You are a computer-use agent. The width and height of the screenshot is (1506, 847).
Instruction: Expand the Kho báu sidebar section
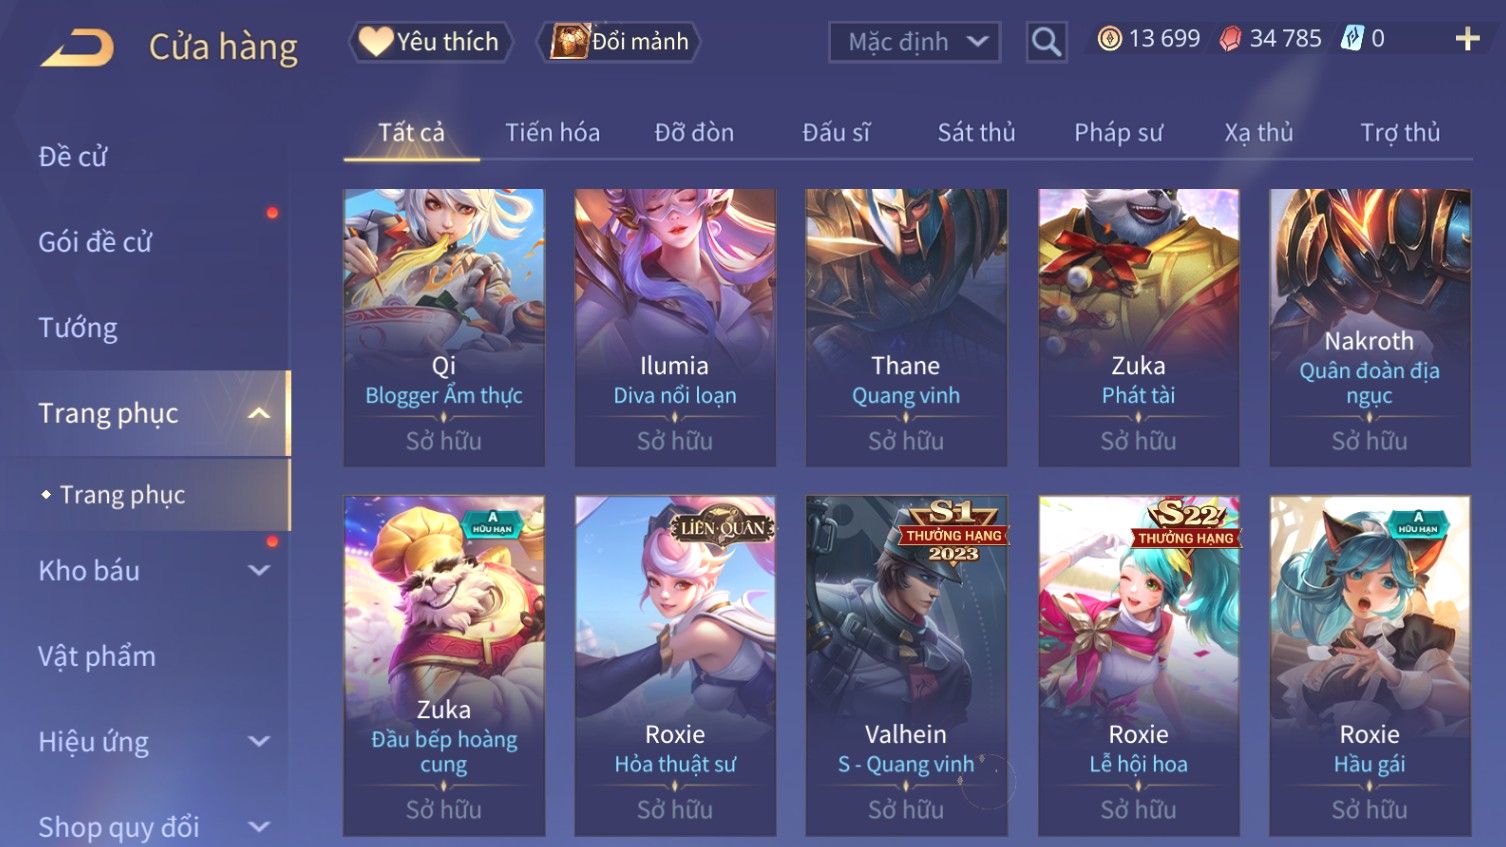[x=259, y=570]
